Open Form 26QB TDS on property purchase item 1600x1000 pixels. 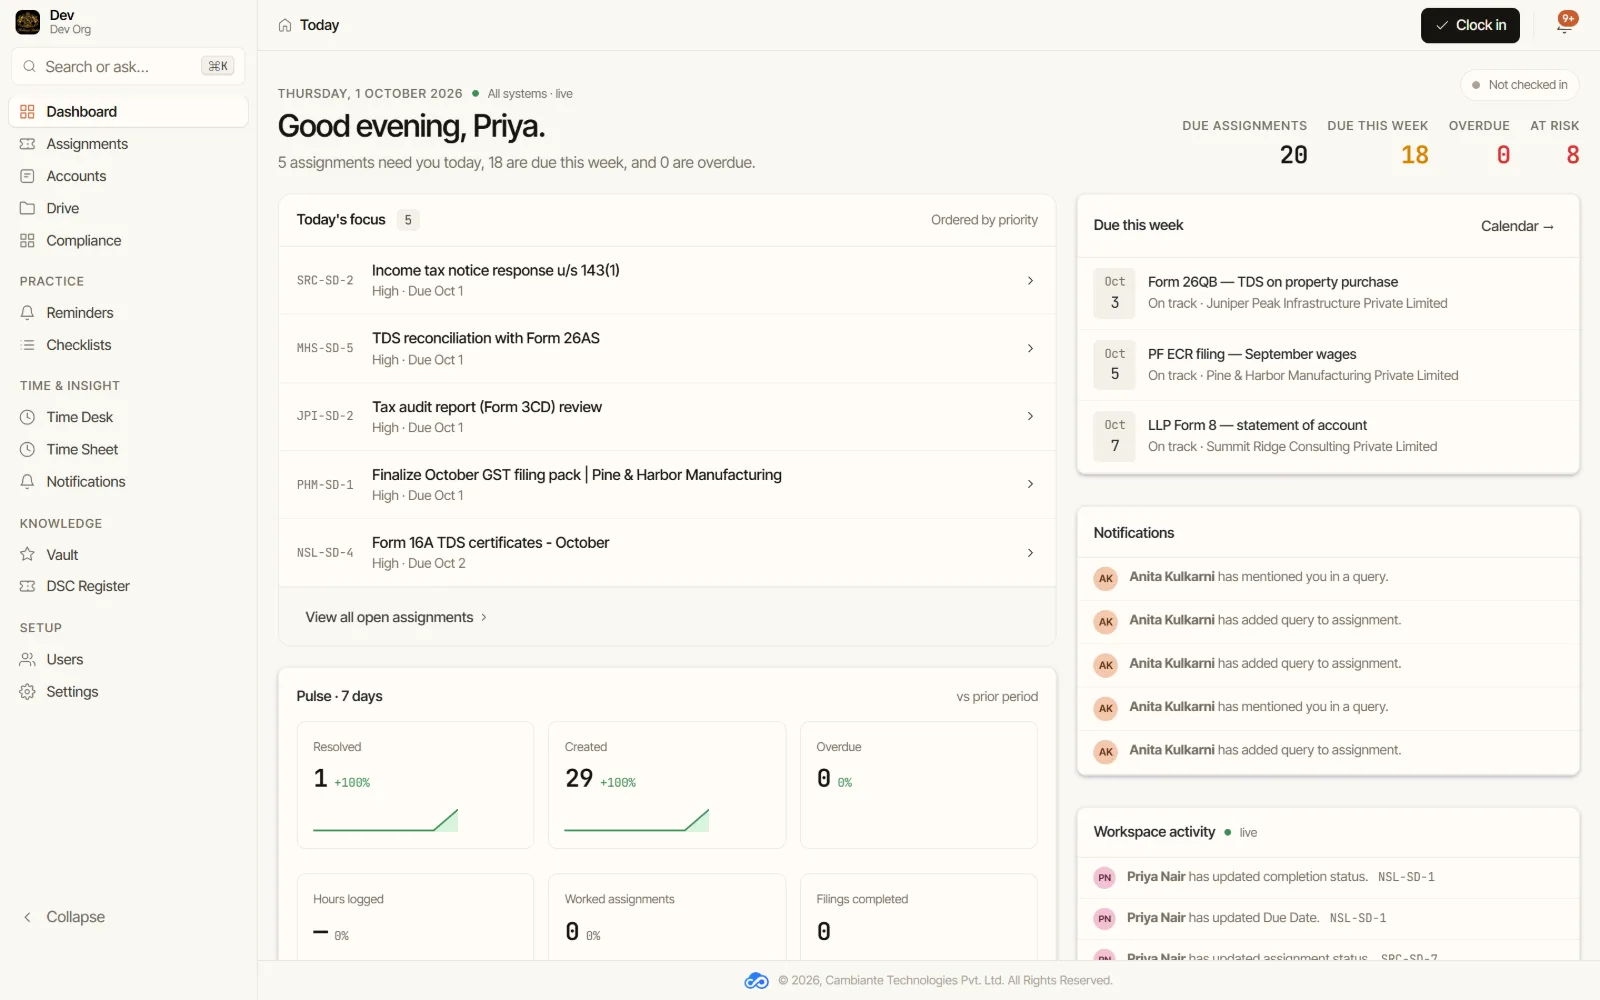coord(1328,293)
